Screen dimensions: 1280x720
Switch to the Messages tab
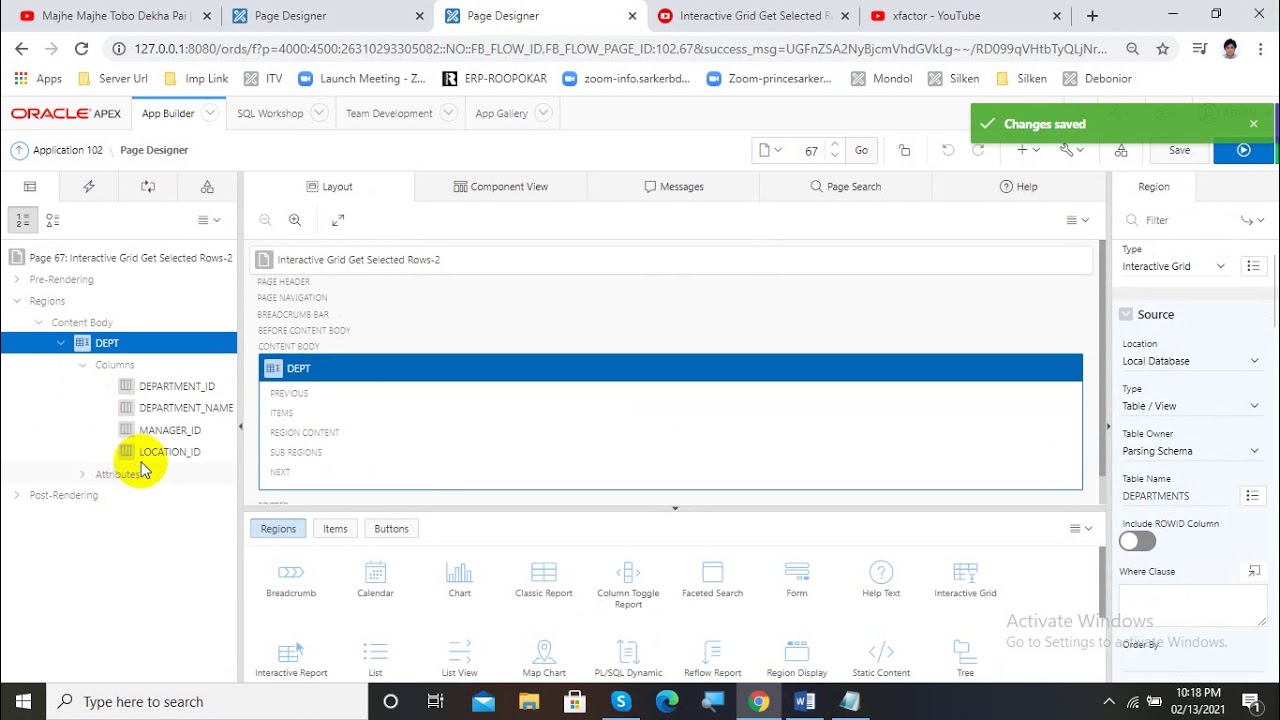(673, 186)
